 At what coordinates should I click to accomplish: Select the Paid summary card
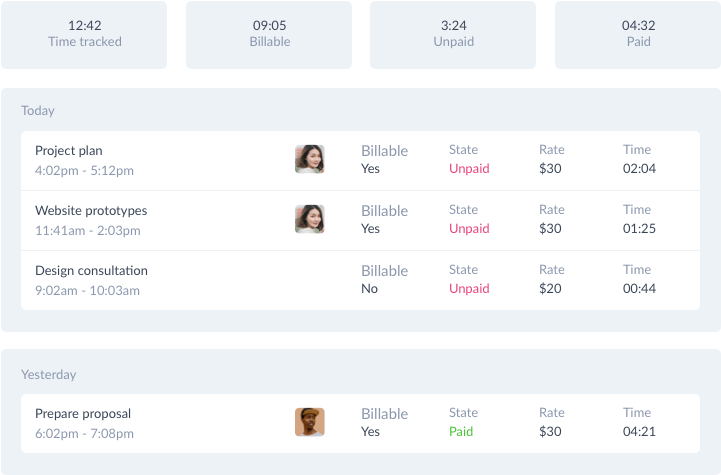point(638,35)
